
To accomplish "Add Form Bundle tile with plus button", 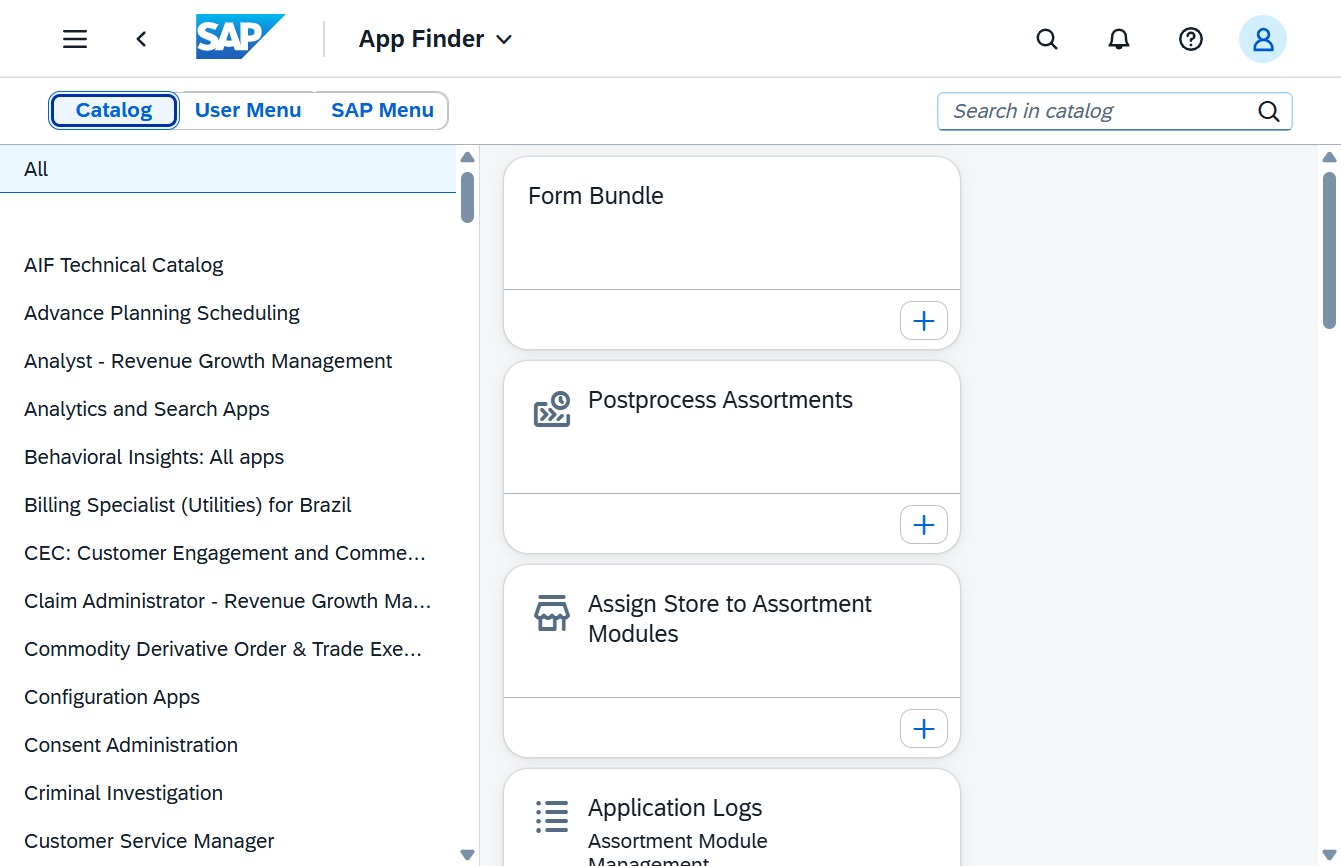I will click(x=924, y=320).
